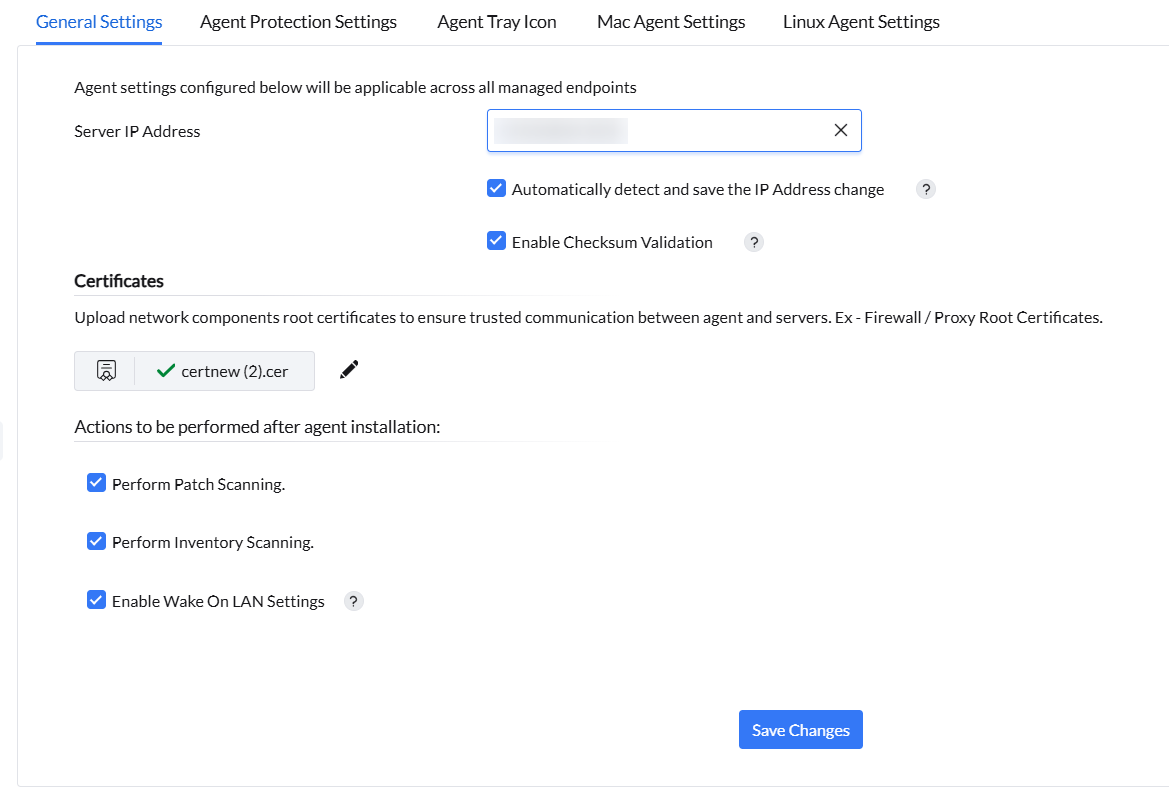Toggle Enable Checksum Validation checkbox
Screen dimensions: 1169x808
[x=497, y=242]
